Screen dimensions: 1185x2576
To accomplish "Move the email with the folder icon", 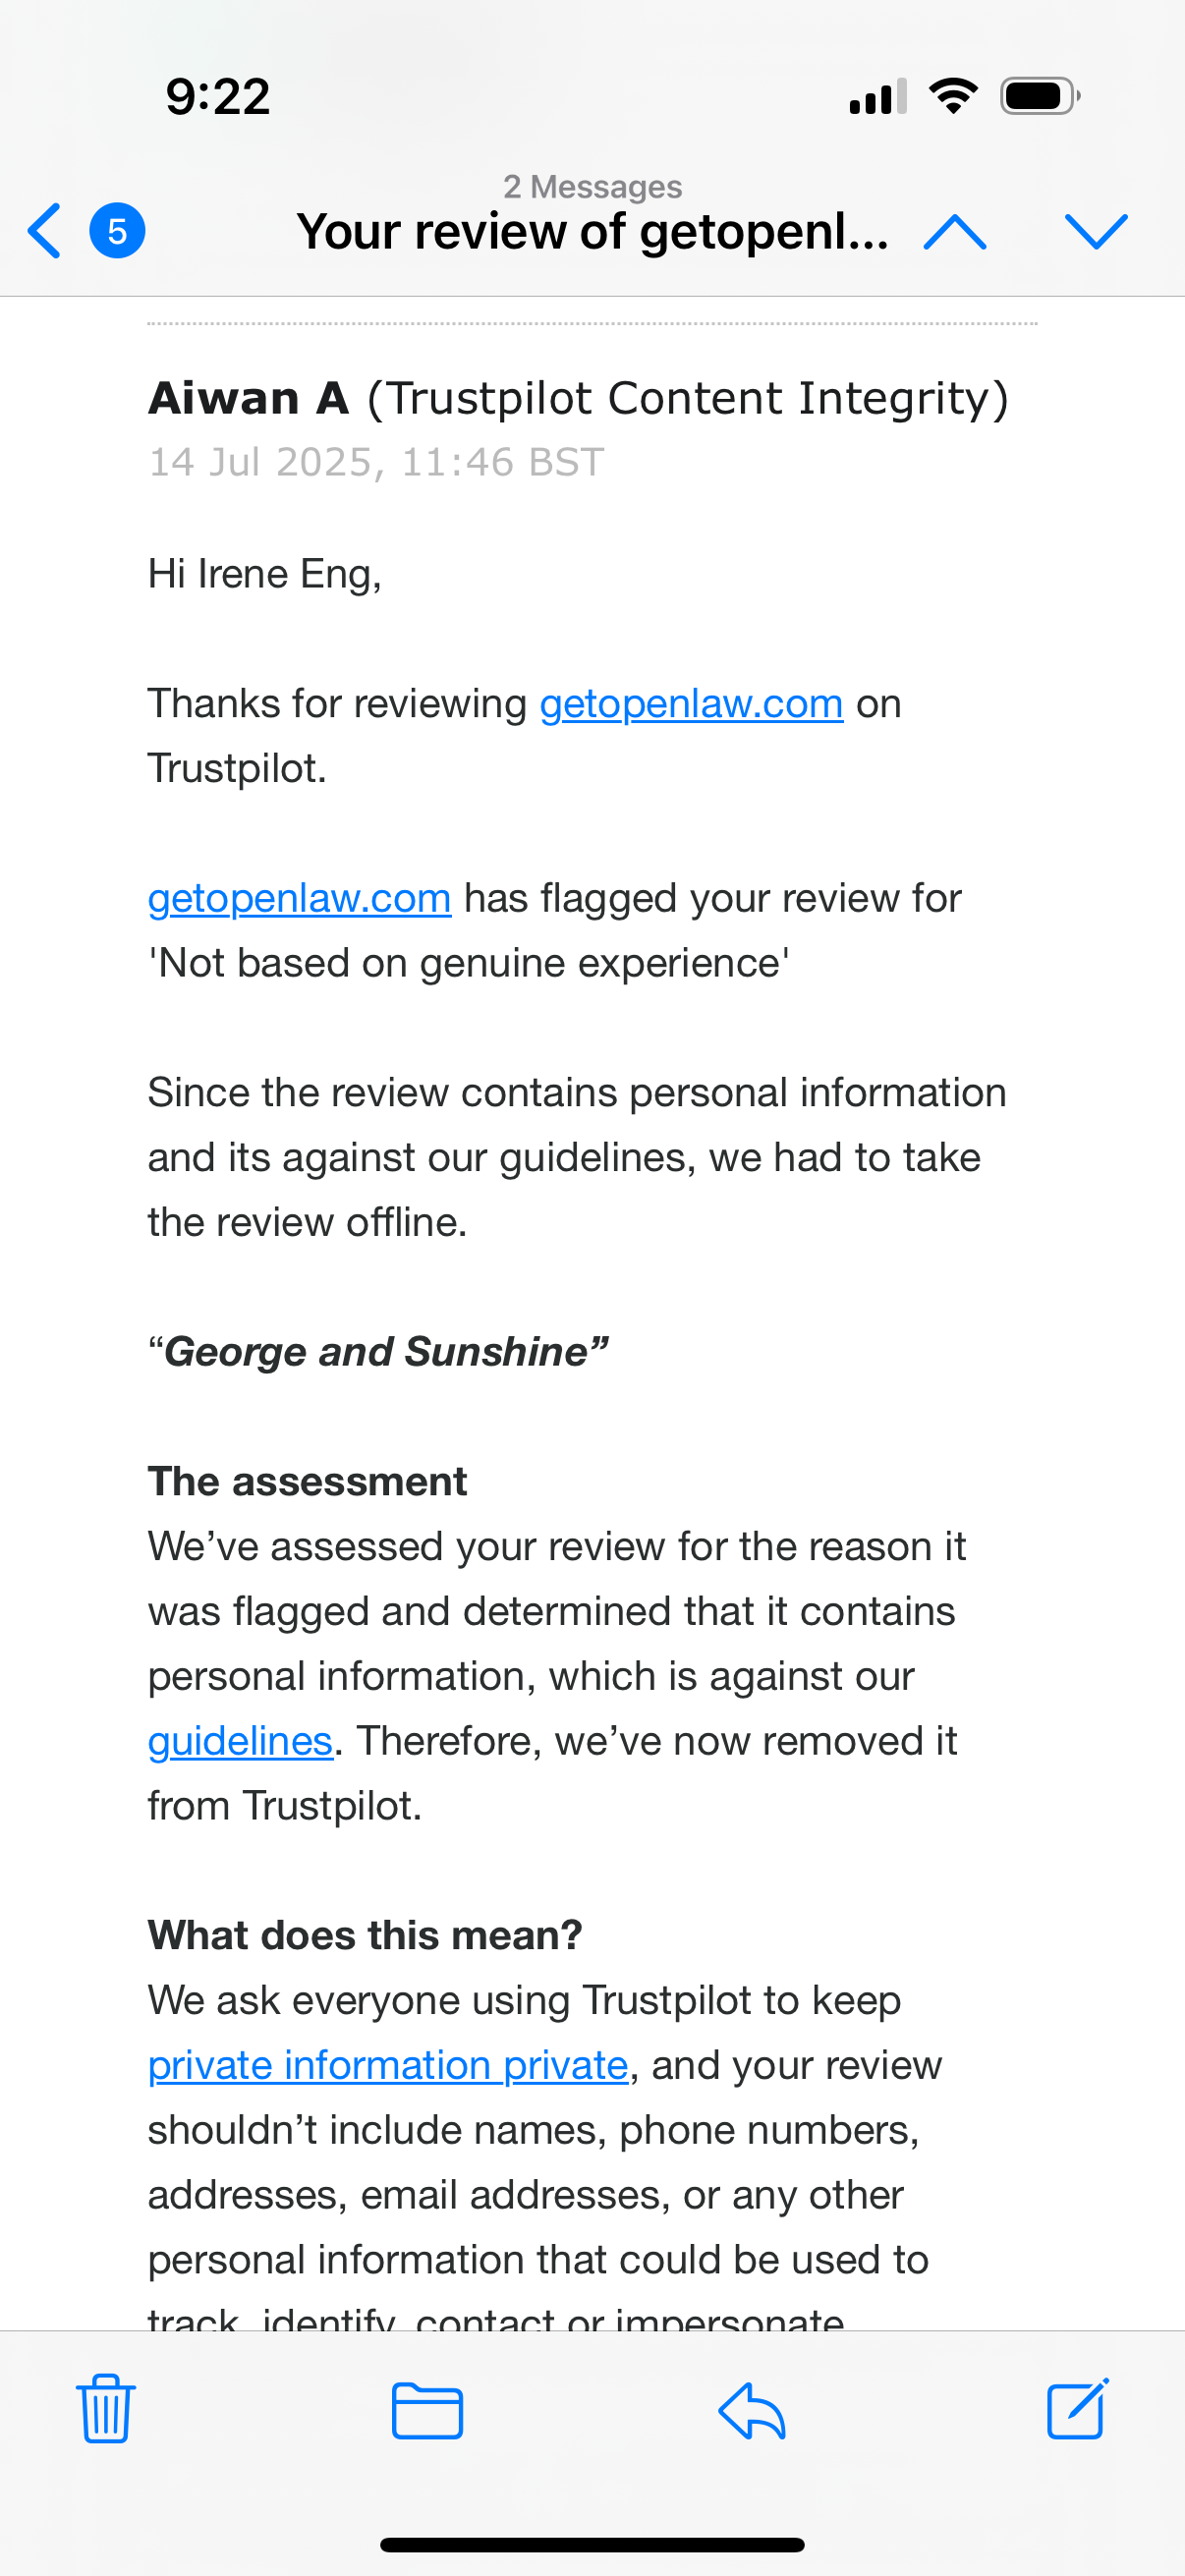I will click(427, 2411).
